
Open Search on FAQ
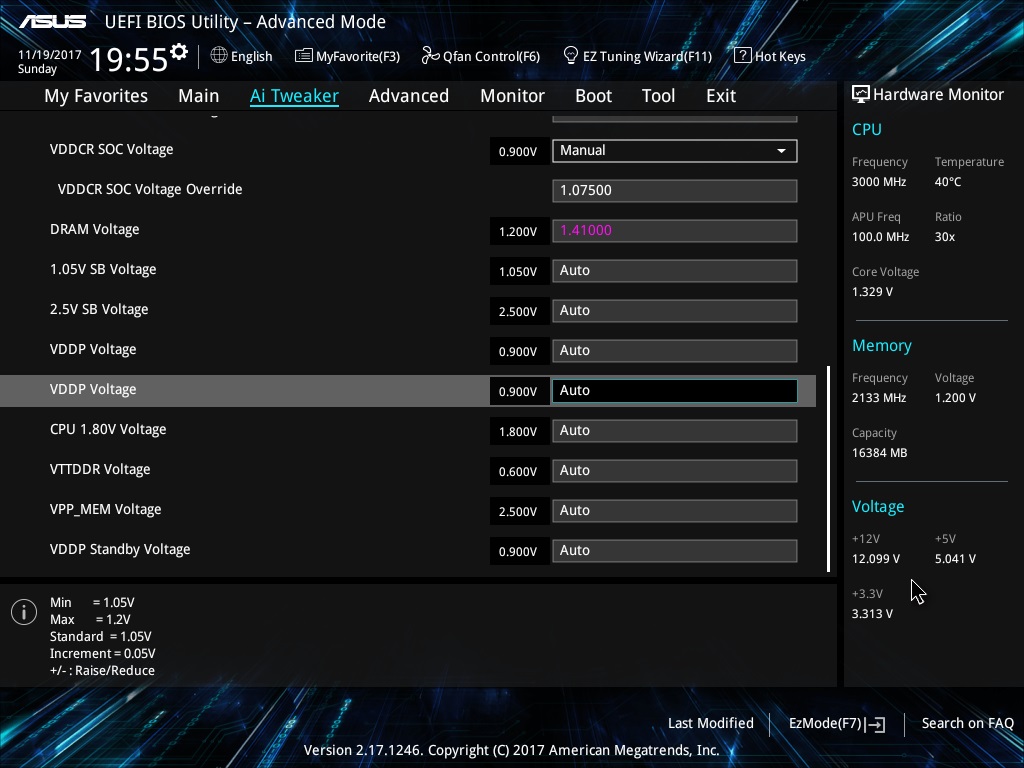pyautogui.click(x=967, y=723)
